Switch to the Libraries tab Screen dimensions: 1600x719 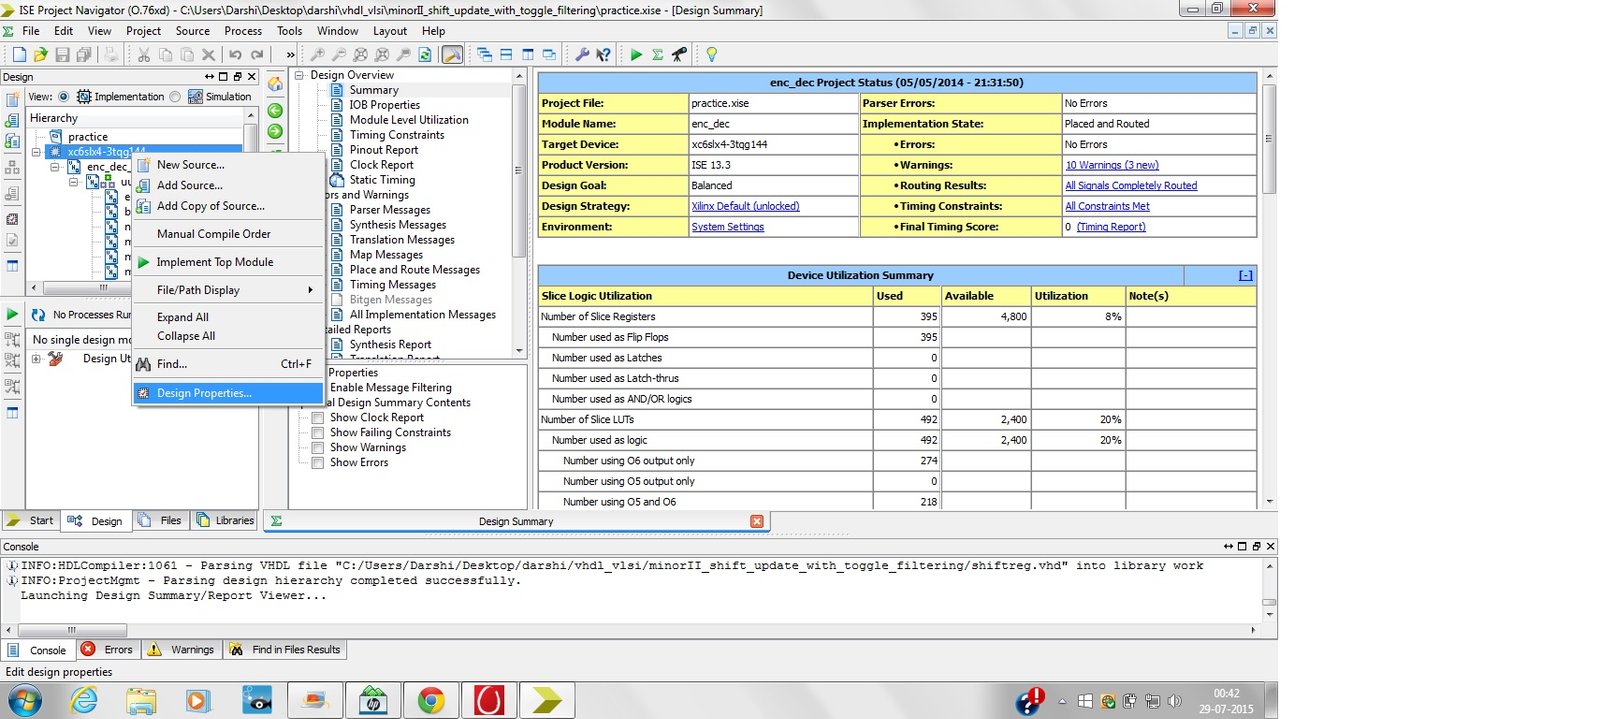coord(226,521)
